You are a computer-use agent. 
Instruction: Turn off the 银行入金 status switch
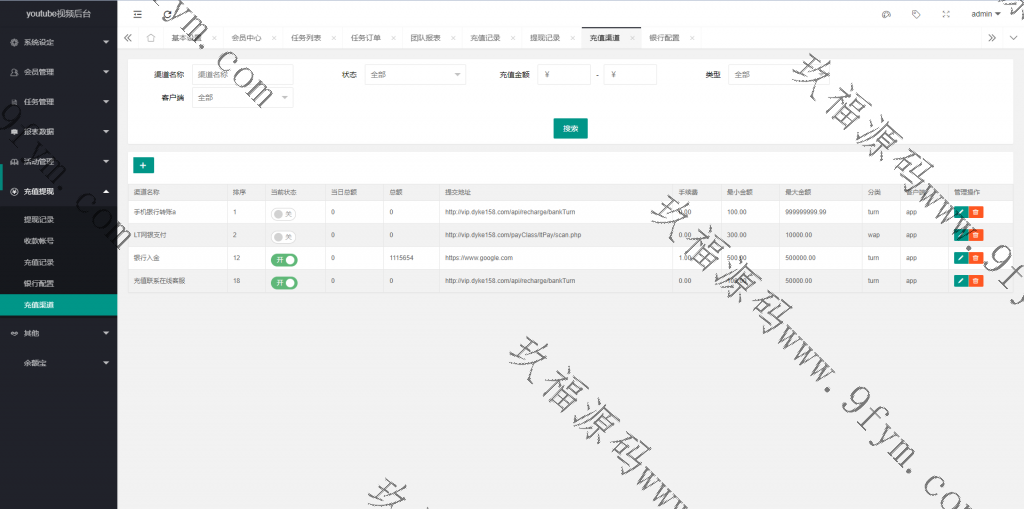[284, 259]
